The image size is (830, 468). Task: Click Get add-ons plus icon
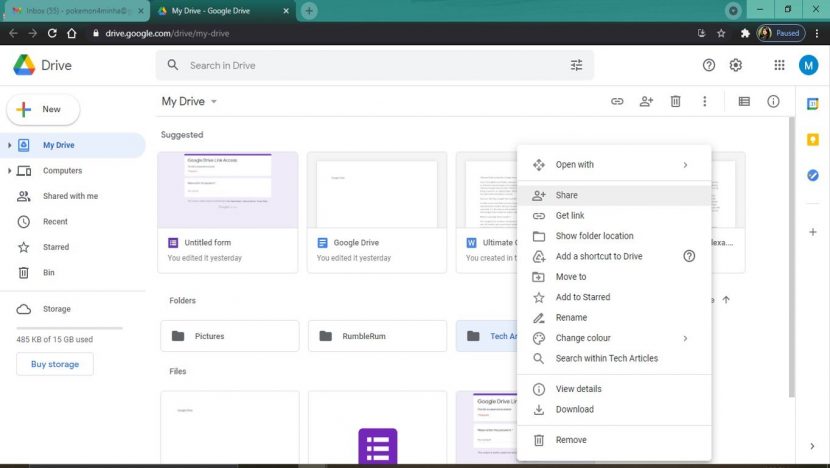813,232
